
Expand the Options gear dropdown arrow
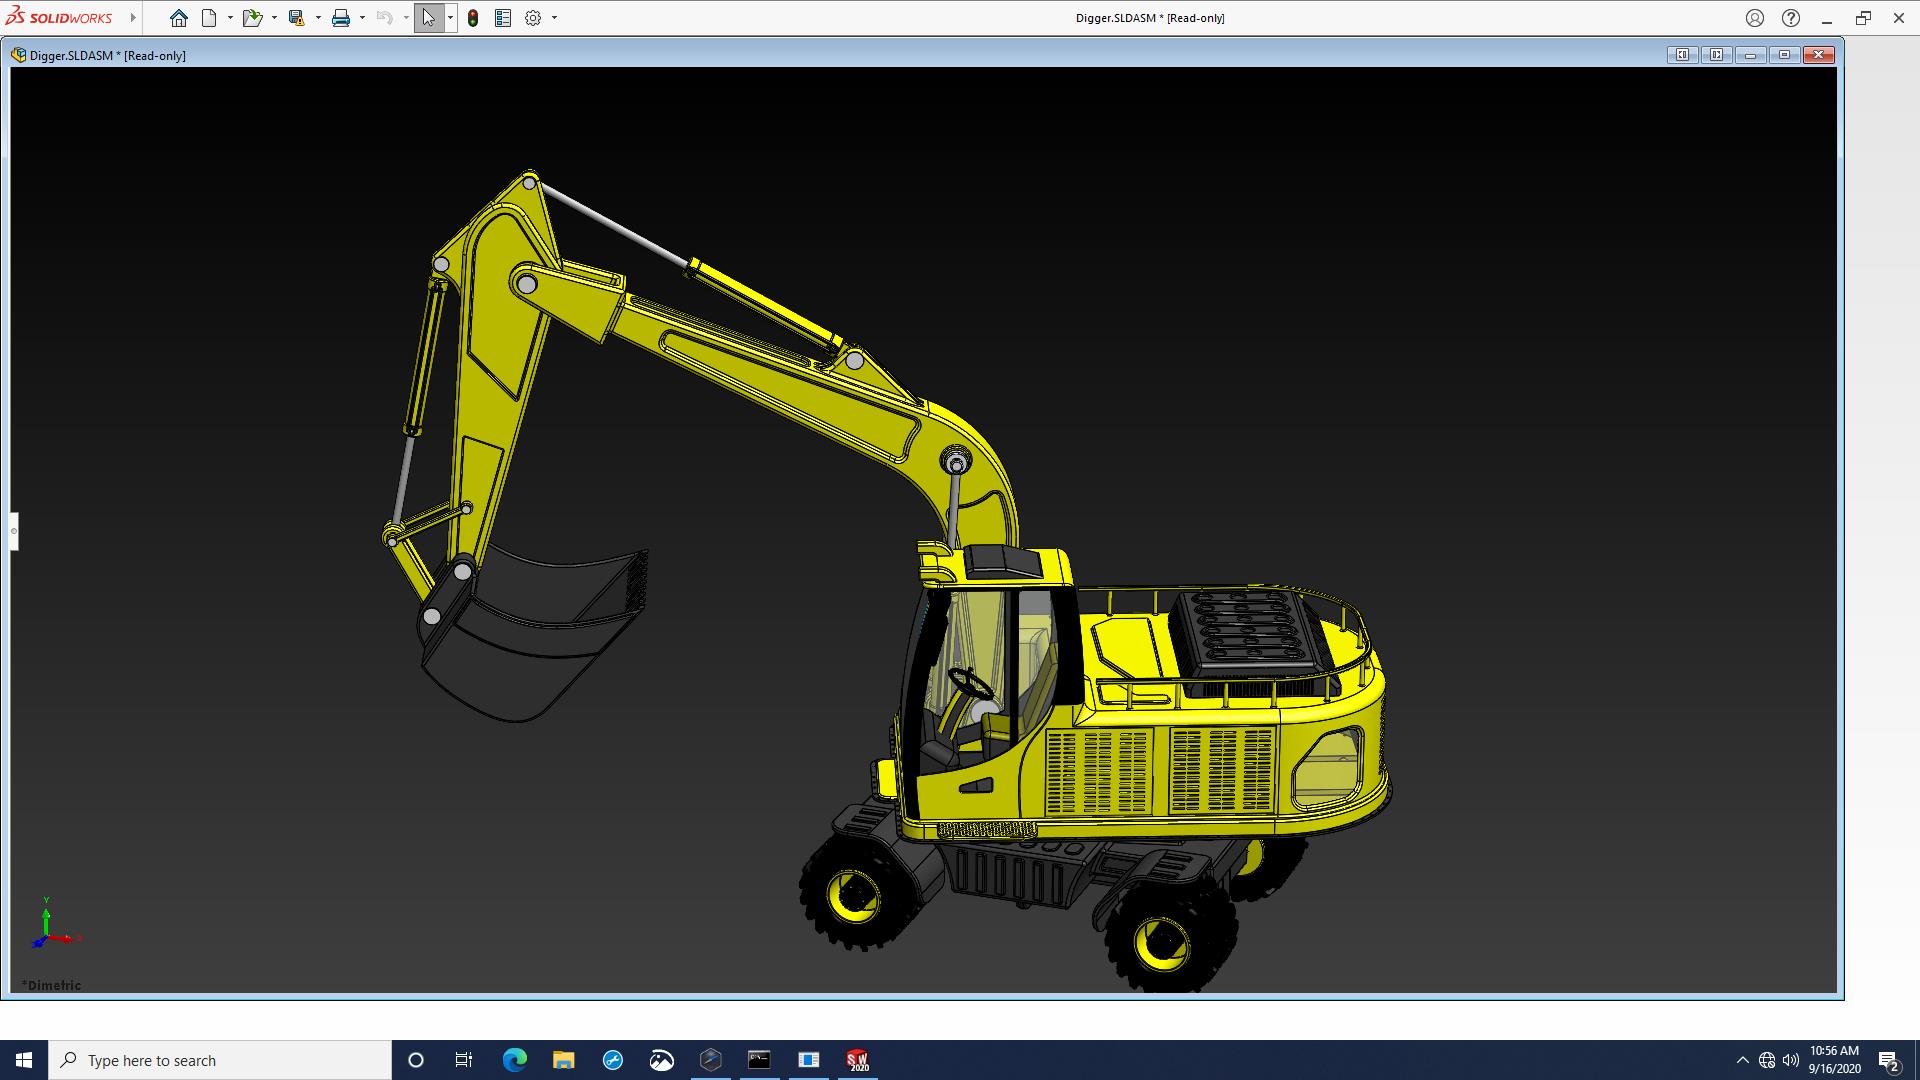pyautogui.click(x=554, y=18)
